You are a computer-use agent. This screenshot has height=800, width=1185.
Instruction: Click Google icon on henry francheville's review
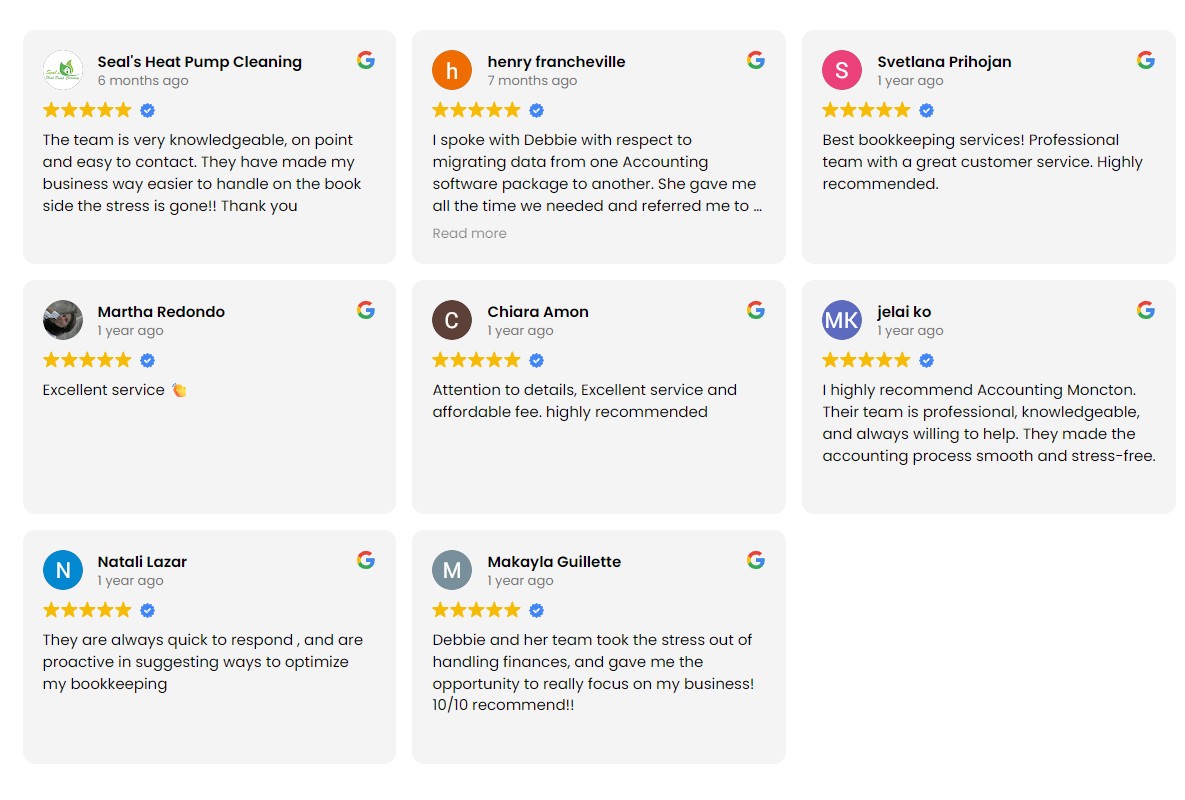click(756, 60)
